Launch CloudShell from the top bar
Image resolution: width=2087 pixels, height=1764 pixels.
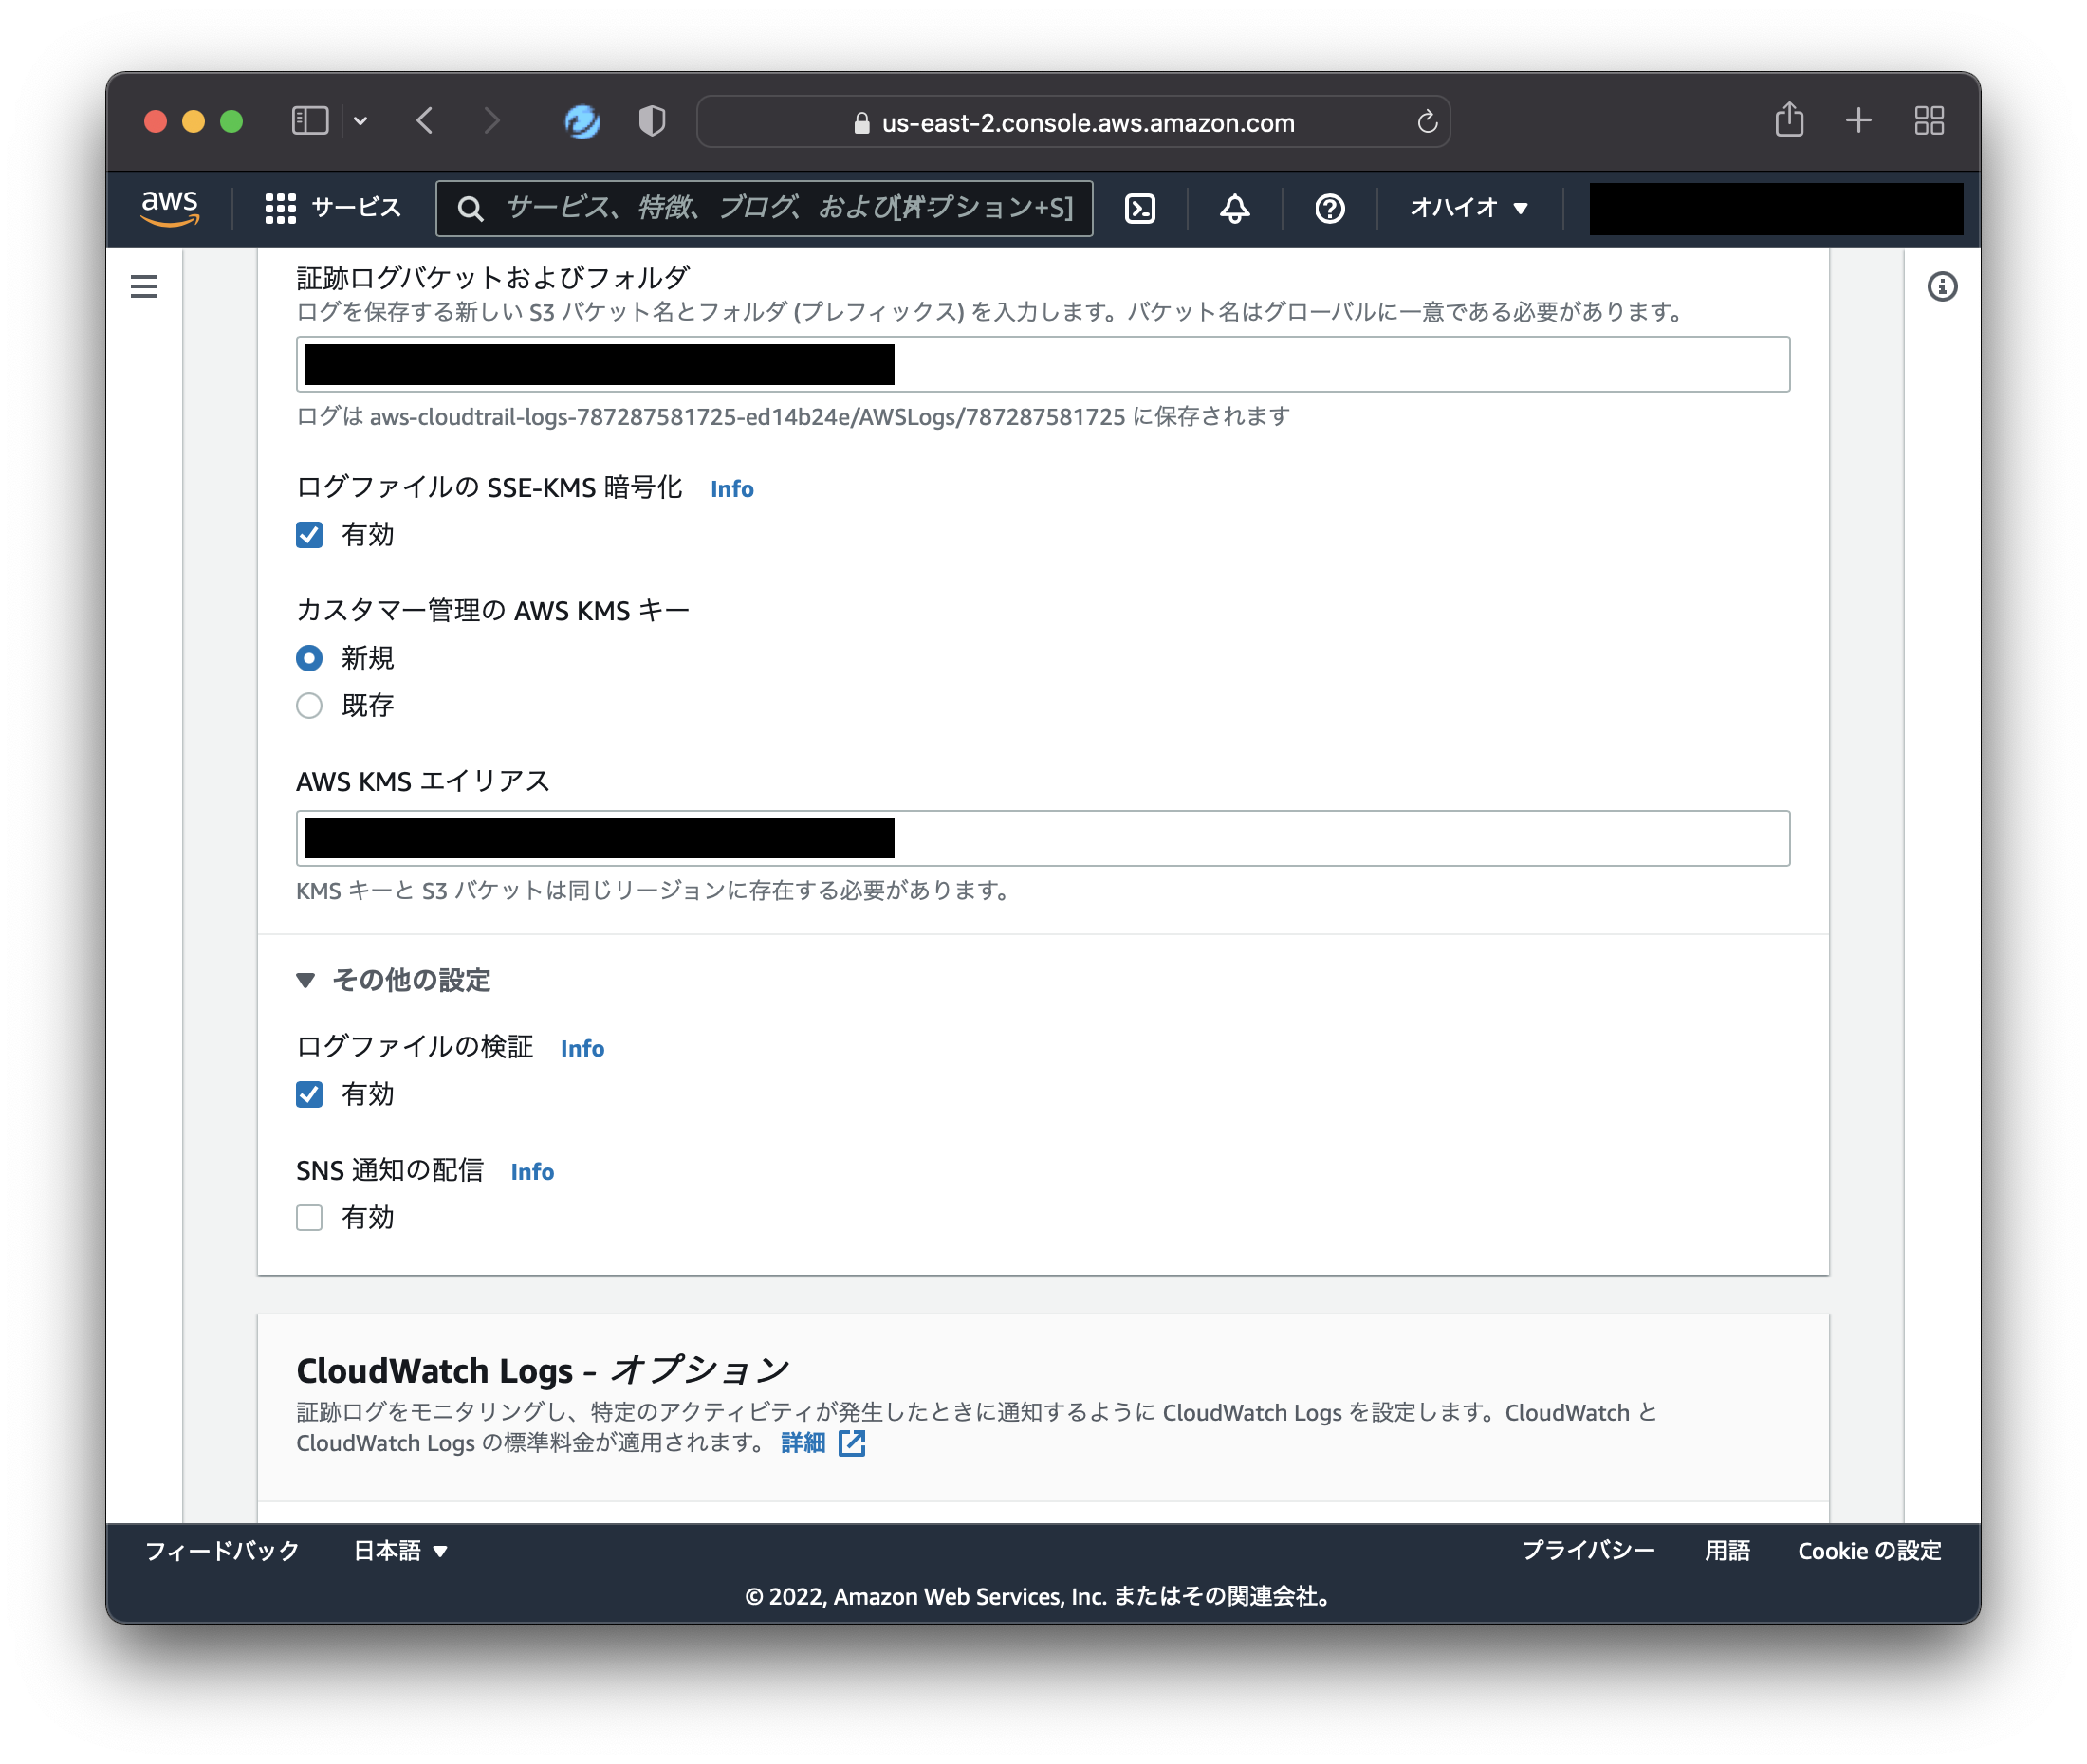coord(1140,208)
